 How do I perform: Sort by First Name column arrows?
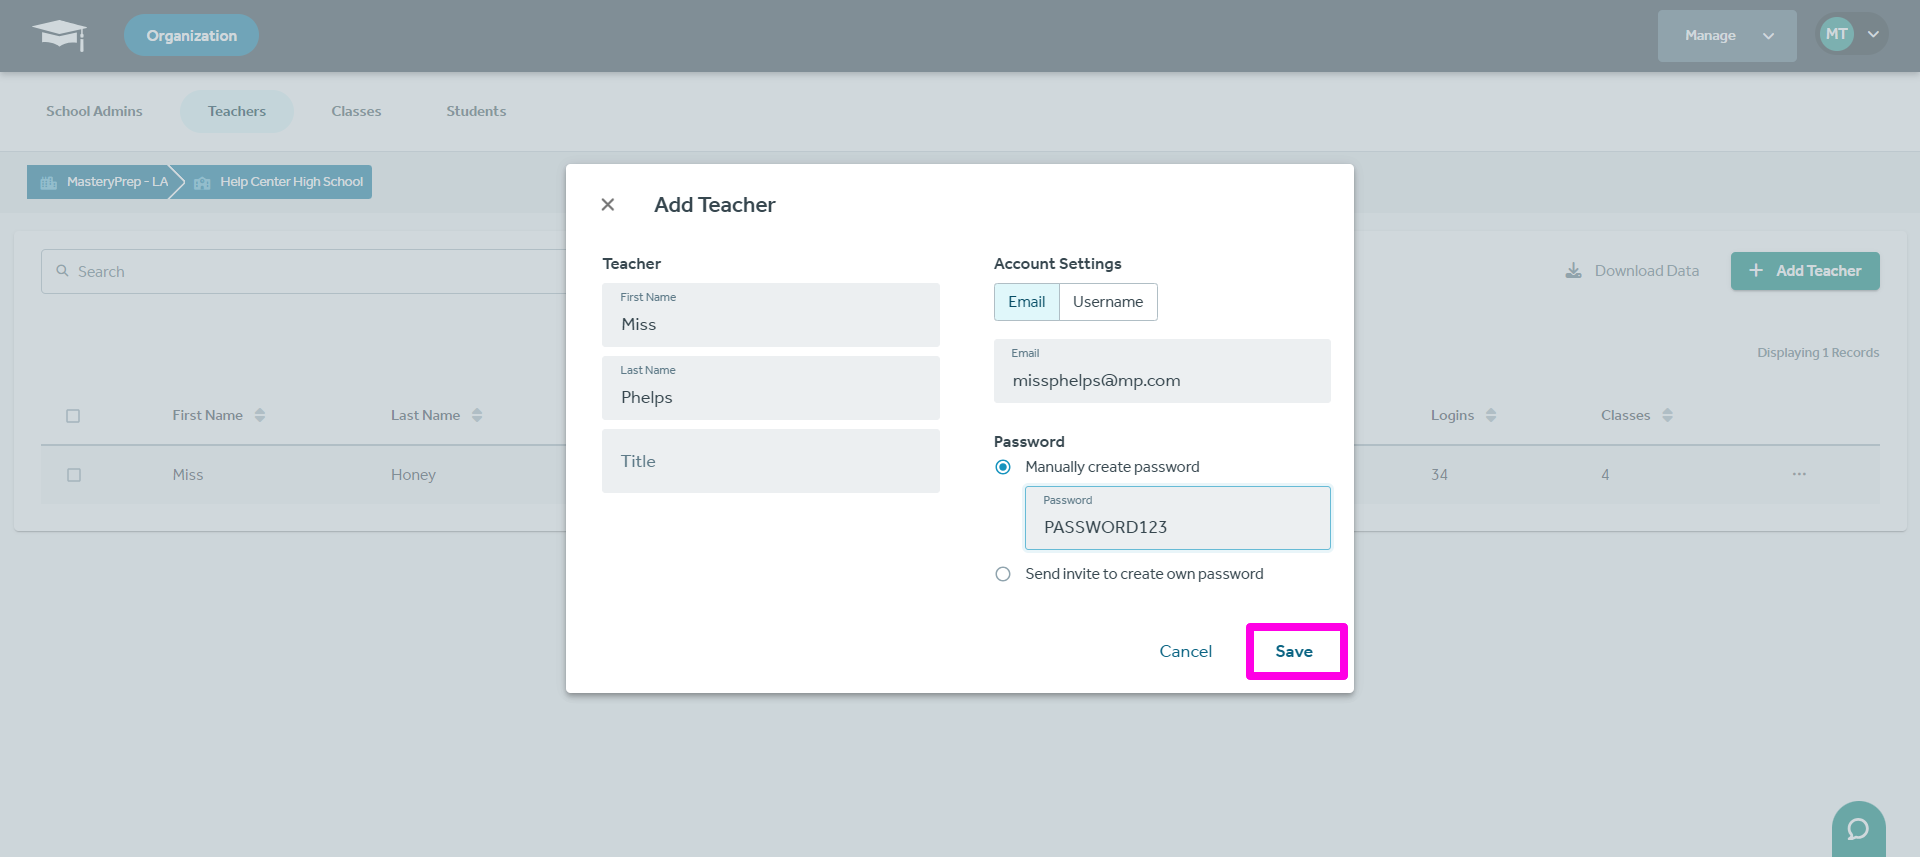pos(260,415)
